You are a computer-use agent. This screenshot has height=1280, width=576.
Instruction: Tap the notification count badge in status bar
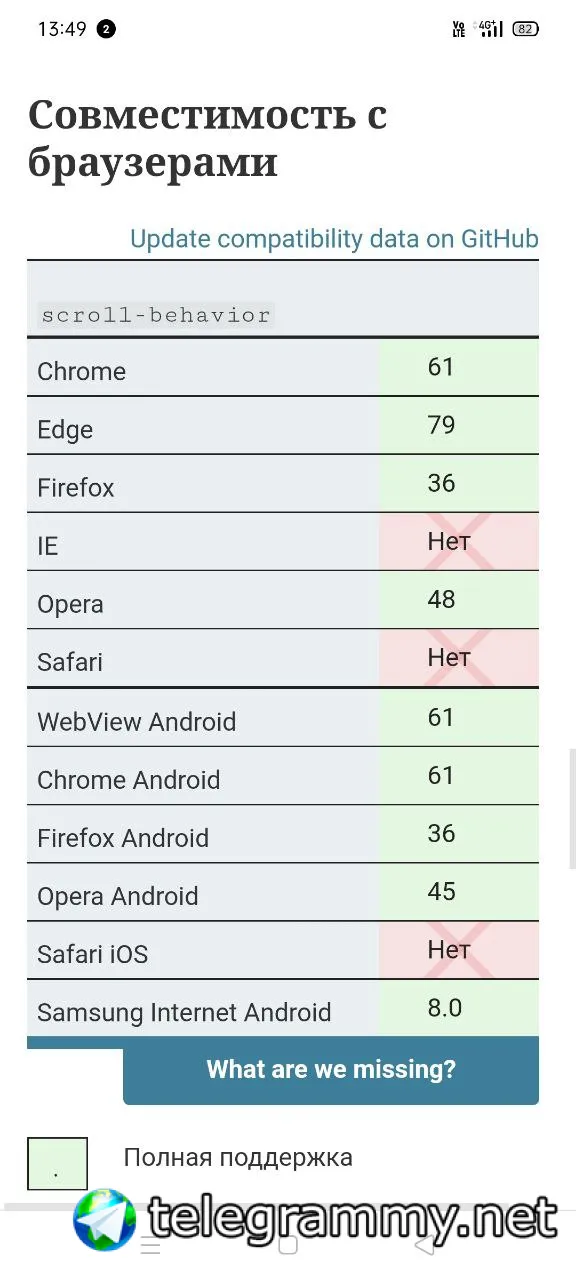pyautogui.click(x=106, y=29)
